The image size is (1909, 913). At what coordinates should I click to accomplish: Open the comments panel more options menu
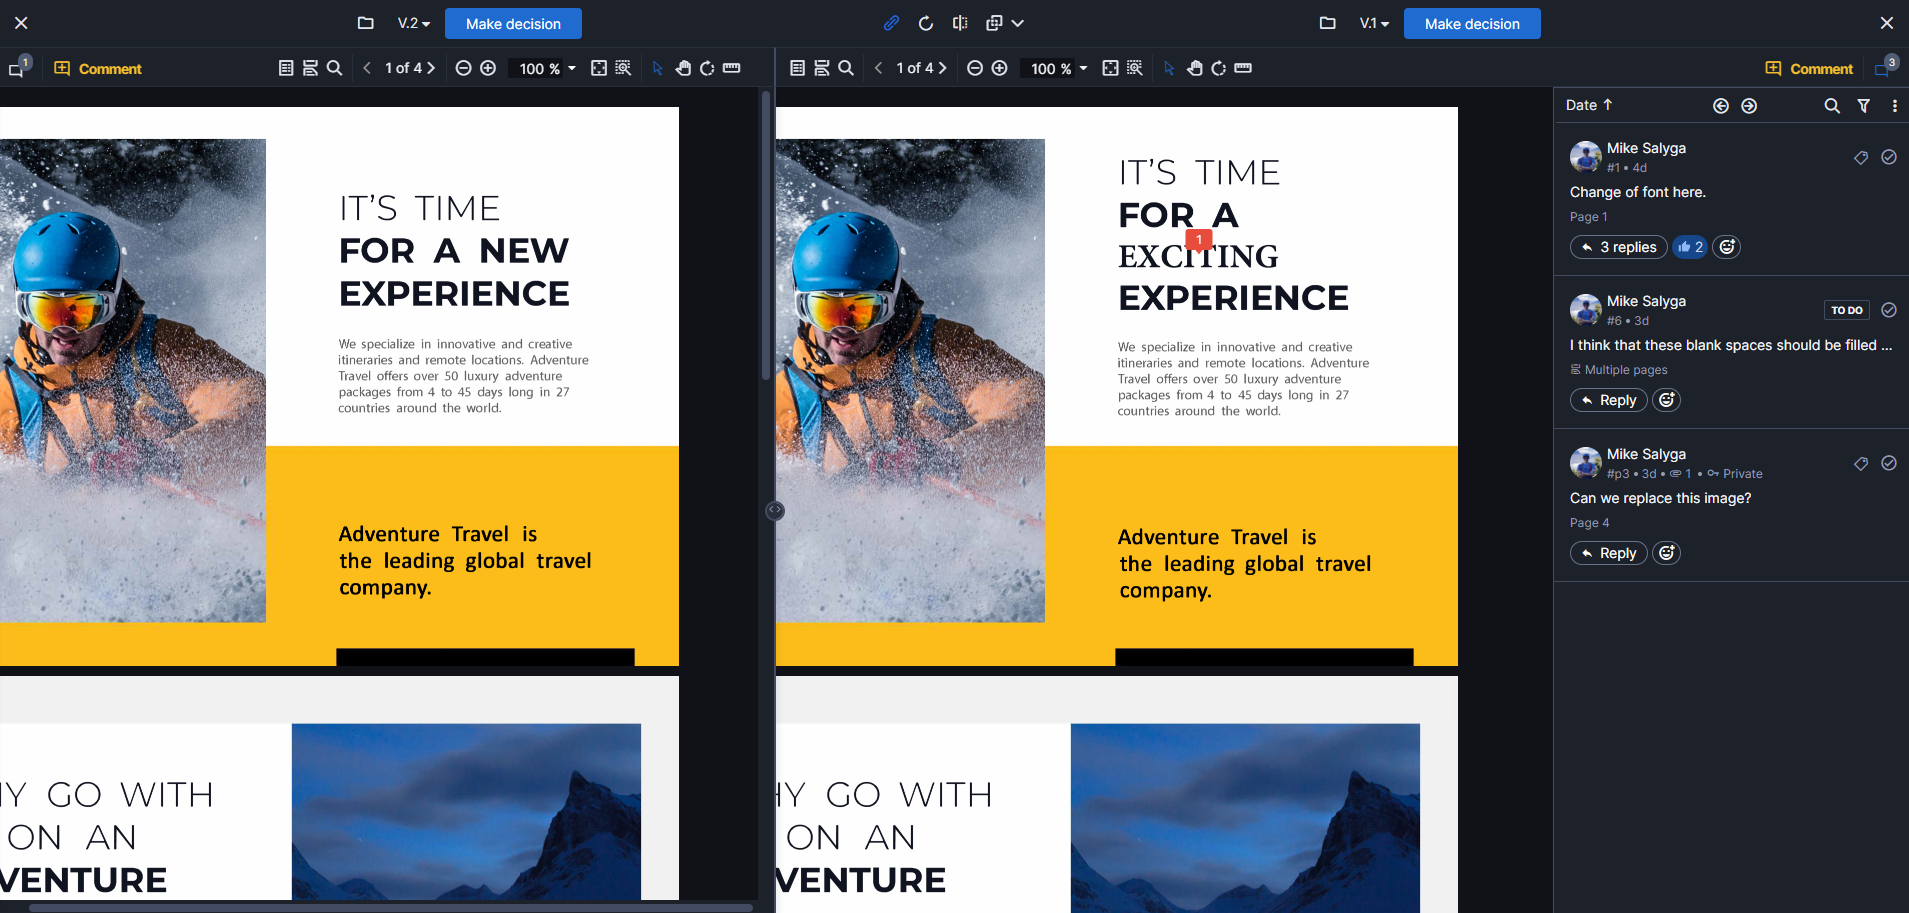1894,105
